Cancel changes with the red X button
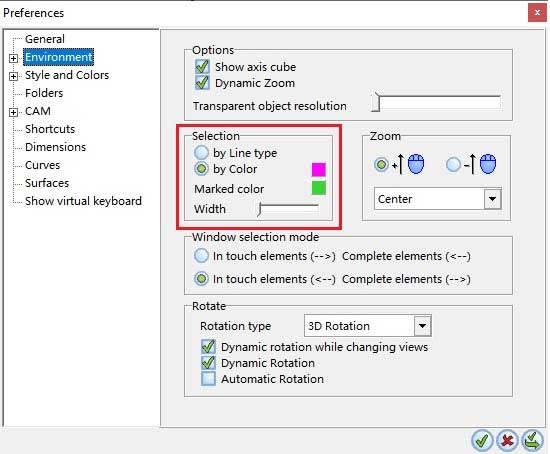The height and width of the screenshot is (454, 550). 507,440
